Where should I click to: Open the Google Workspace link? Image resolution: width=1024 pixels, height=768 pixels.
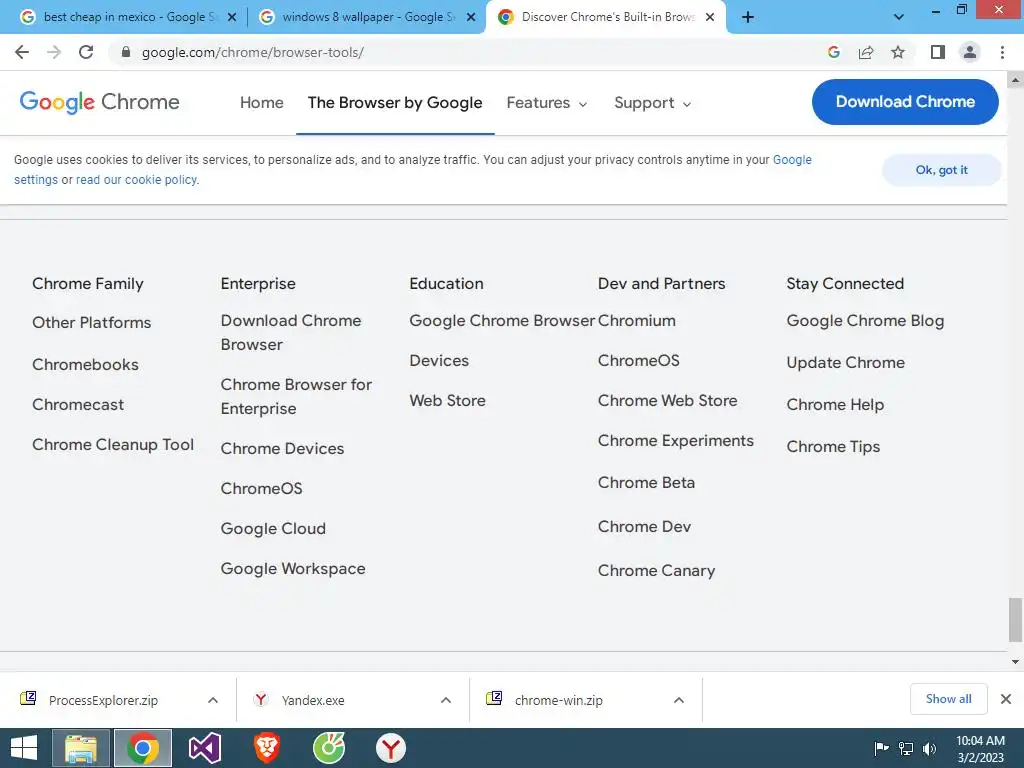(x=293, y=569)
